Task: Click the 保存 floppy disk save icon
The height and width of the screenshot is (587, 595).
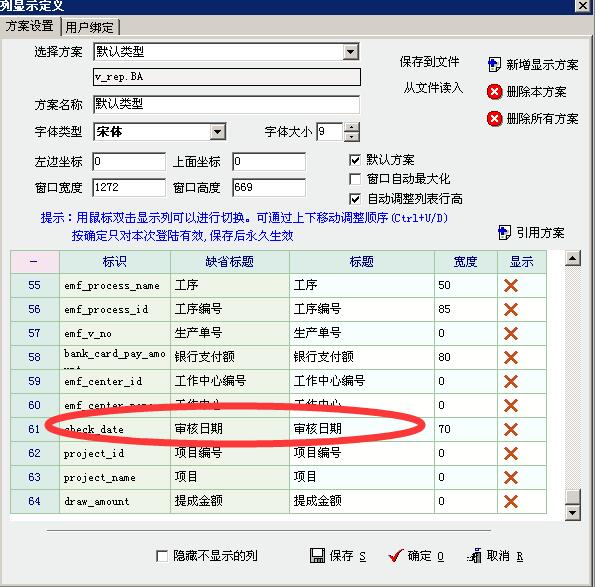Action: pos(318,556)
